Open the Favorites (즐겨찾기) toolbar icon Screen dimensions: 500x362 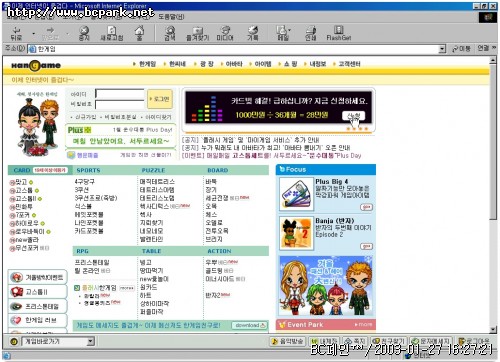[x=198, y=34]
